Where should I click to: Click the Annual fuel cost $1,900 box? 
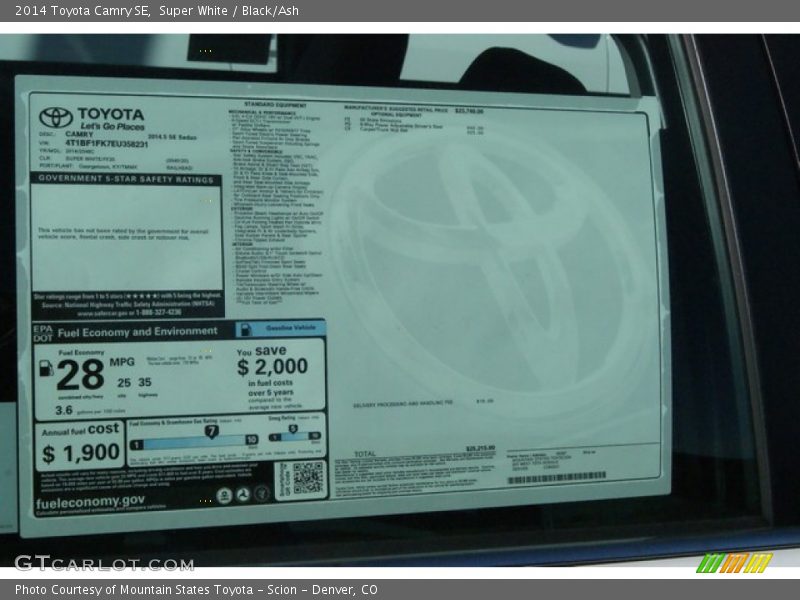(x=81, y=445)
